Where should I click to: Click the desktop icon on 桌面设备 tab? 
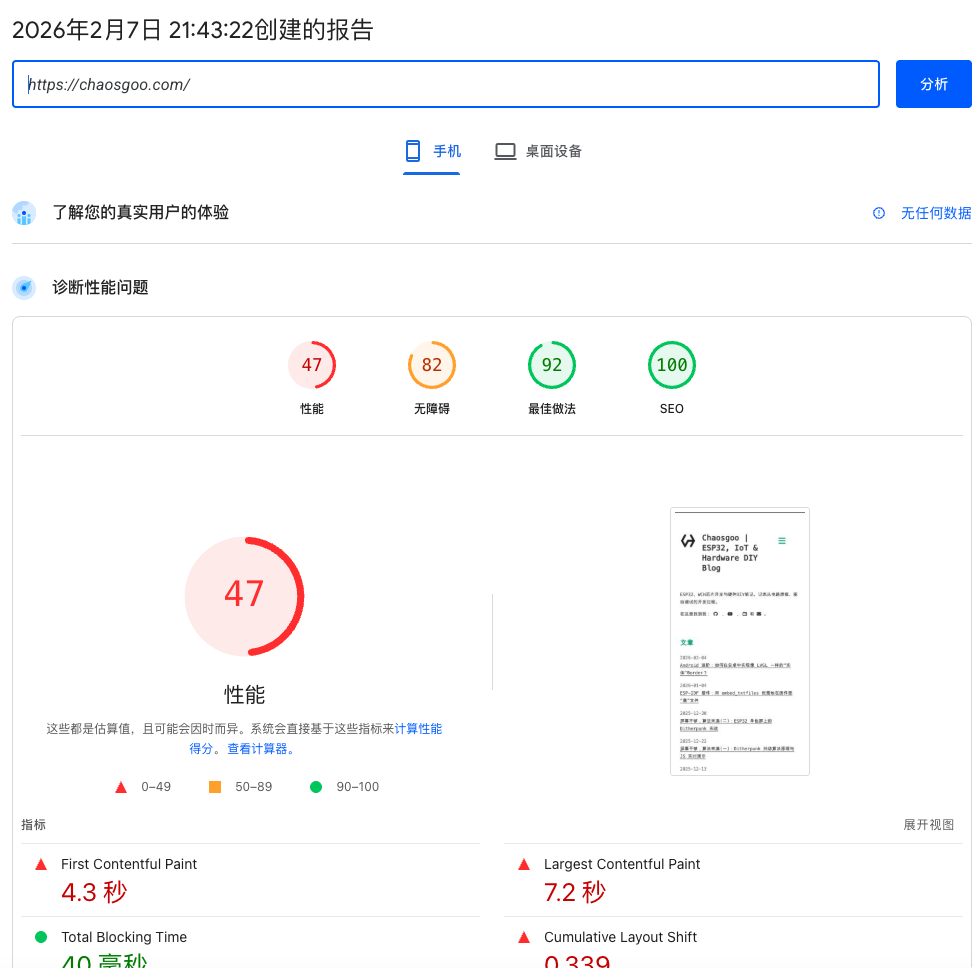coord(505,151)
